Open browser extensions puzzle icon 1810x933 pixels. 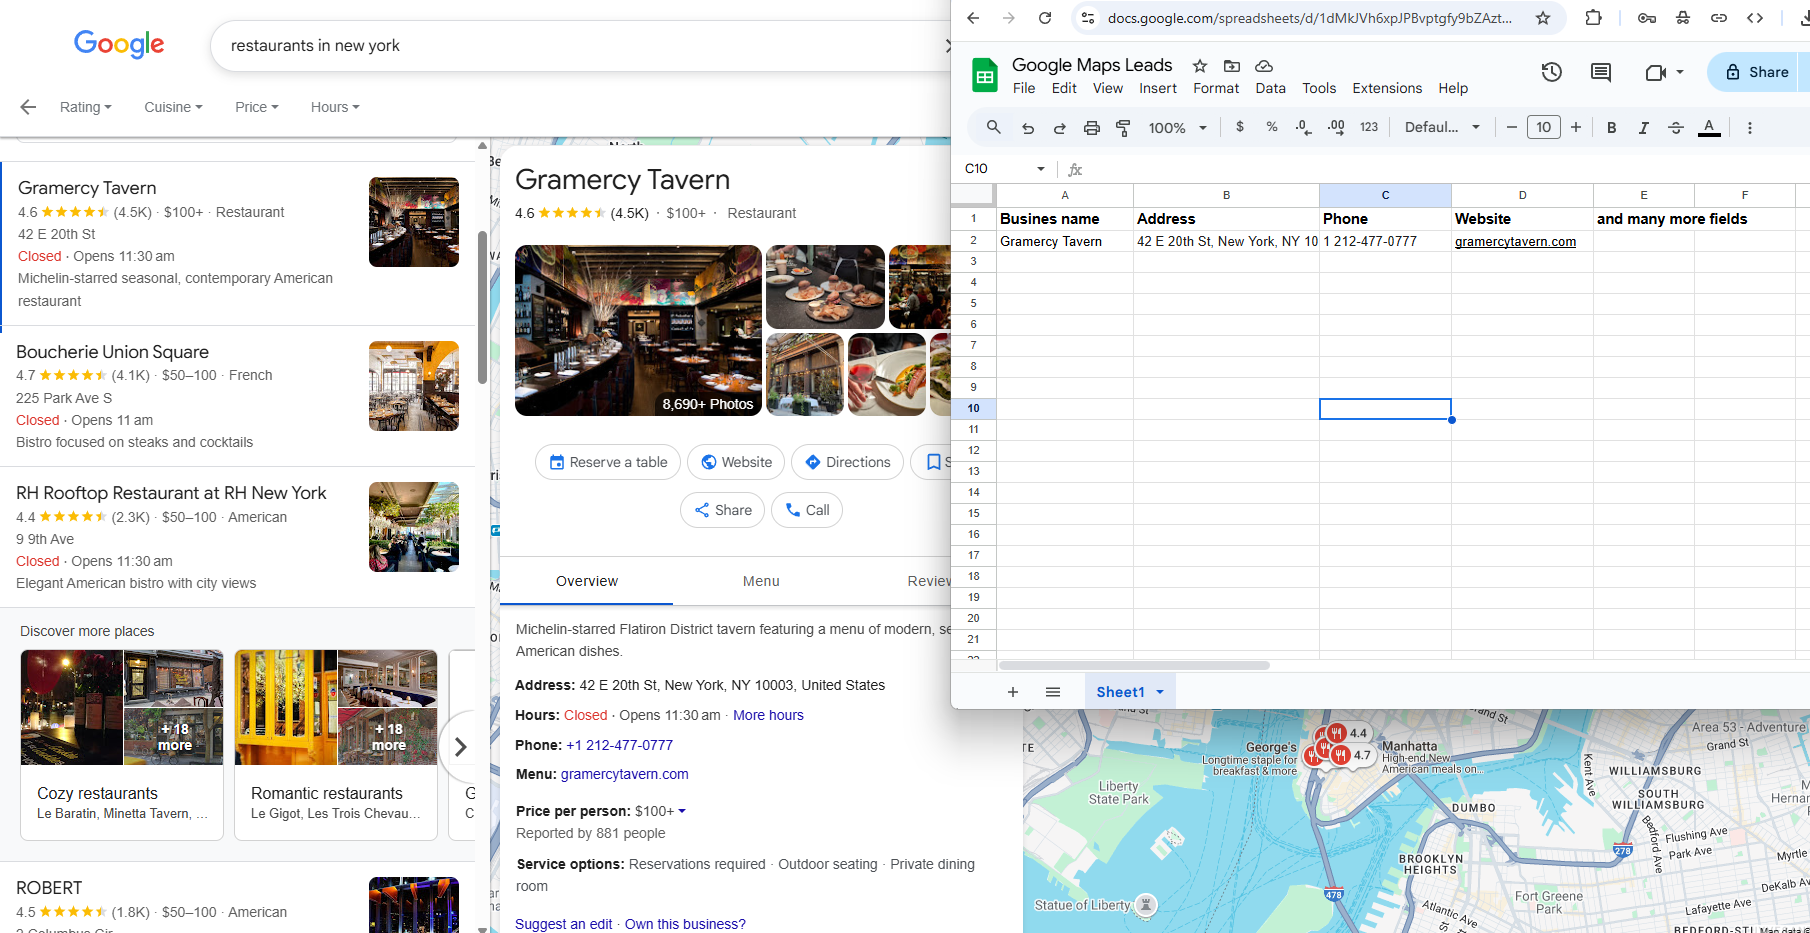1594,18
